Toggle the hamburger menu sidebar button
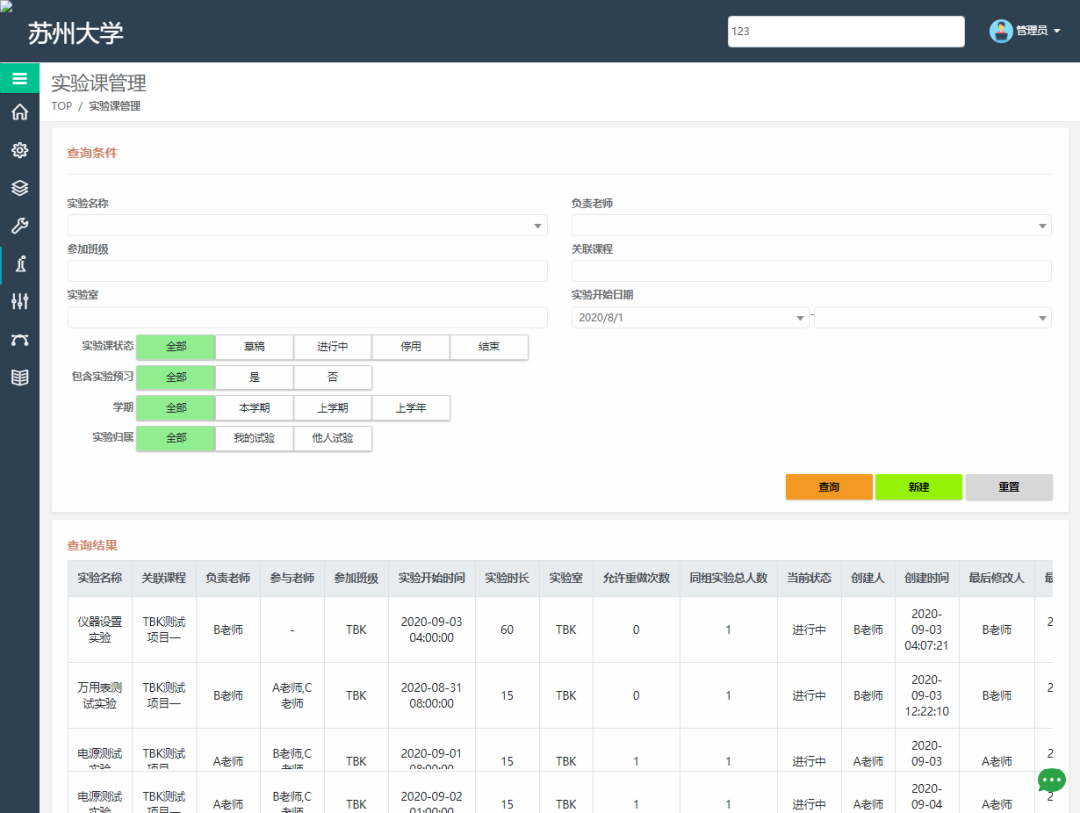The width and height of the screenshot is (1080, 813). tap(19, 79)
